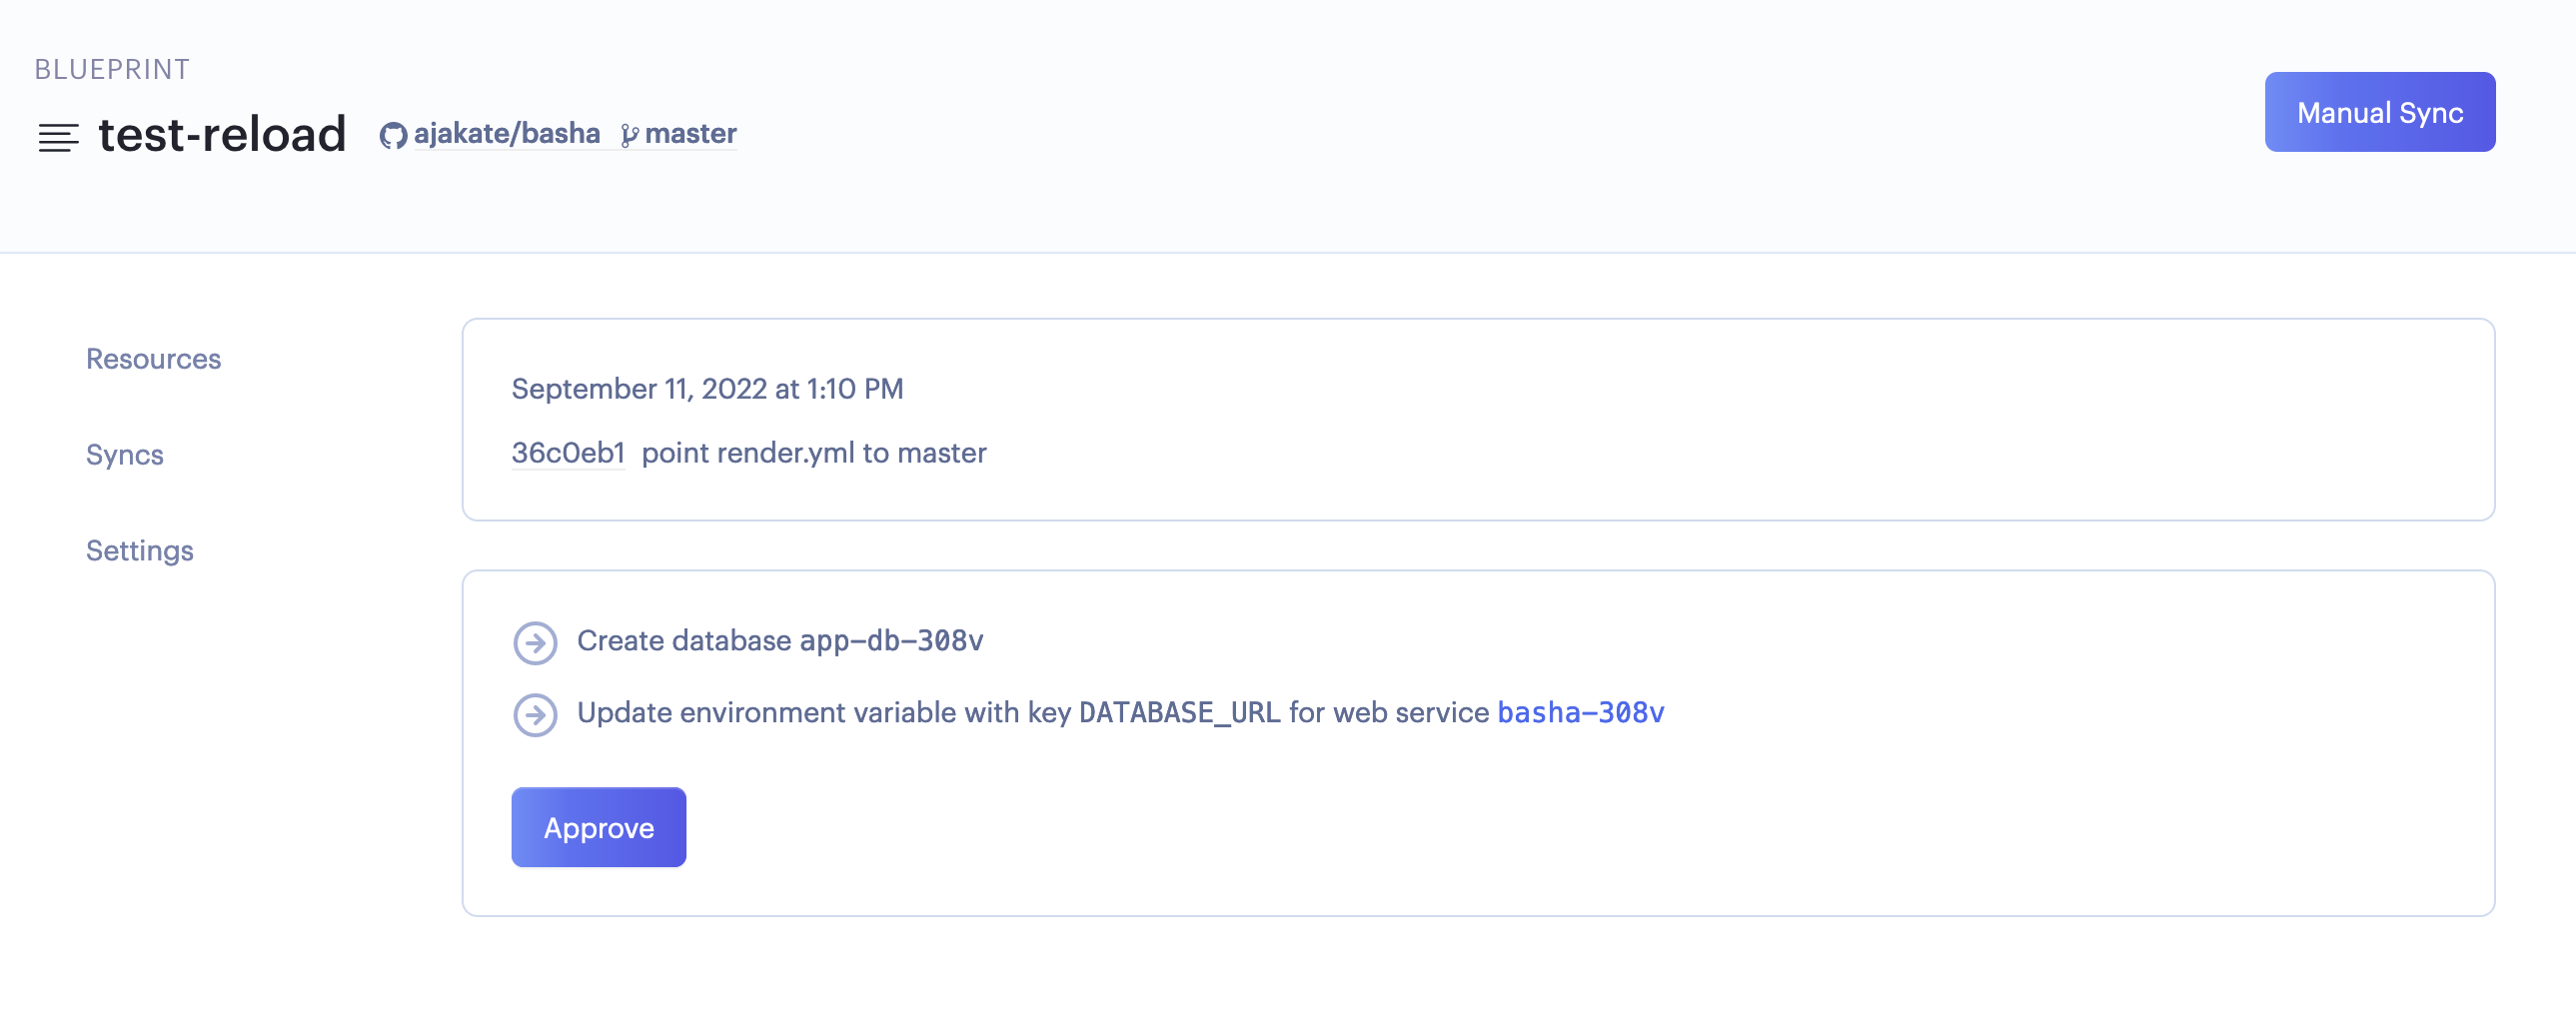Approve the pending sync changes
Screen dimensions: 2576x1033
[x=598, y=827]
